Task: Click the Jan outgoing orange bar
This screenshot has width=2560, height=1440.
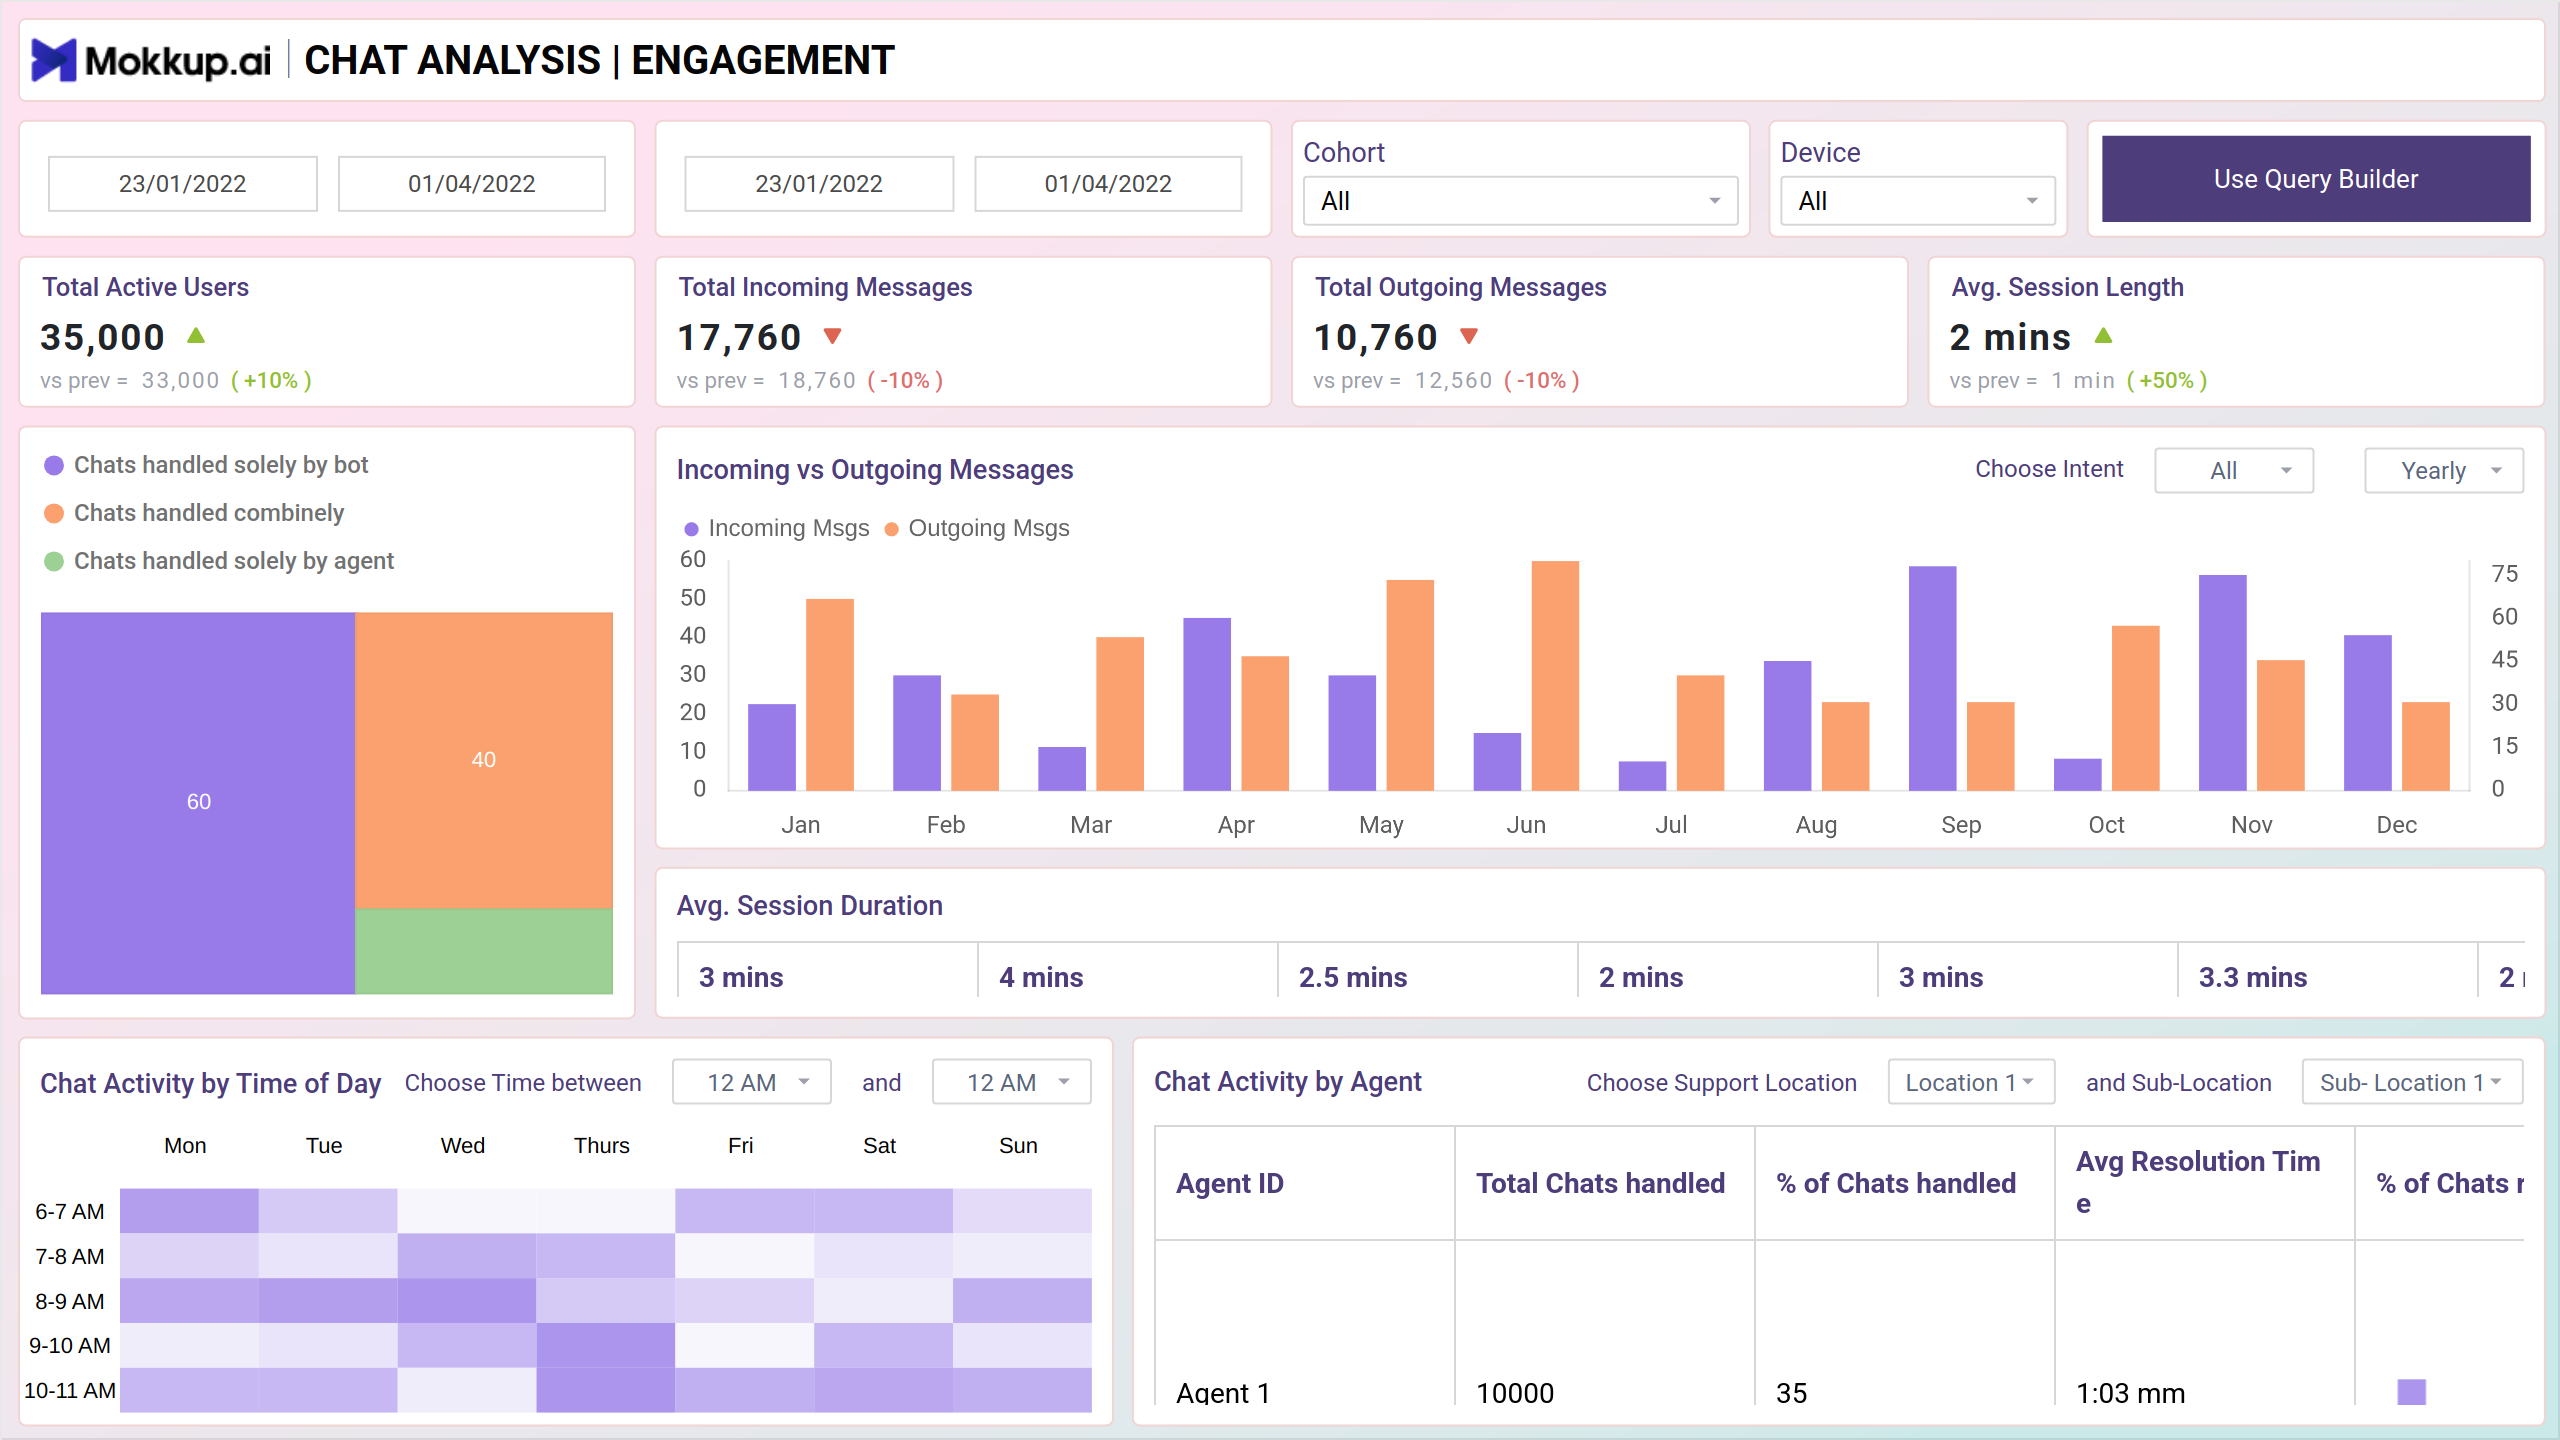Action: tap(830, 695)
